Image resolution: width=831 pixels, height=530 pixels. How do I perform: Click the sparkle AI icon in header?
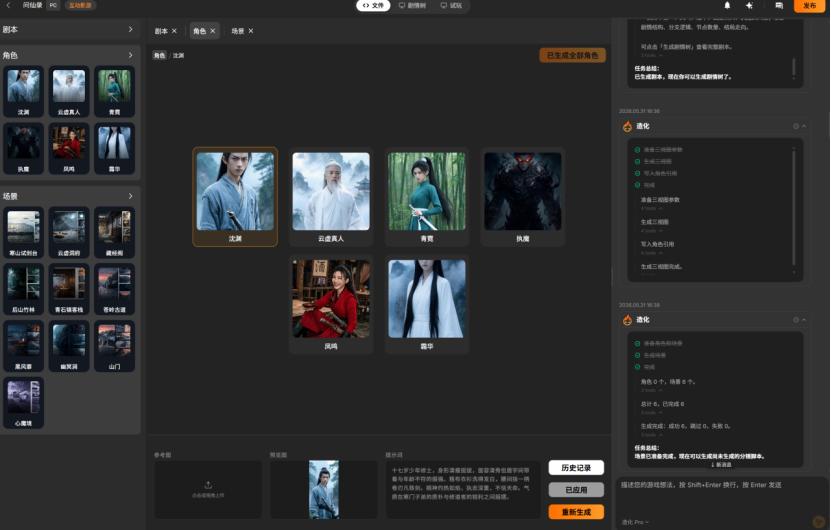(x=749, y=5)
